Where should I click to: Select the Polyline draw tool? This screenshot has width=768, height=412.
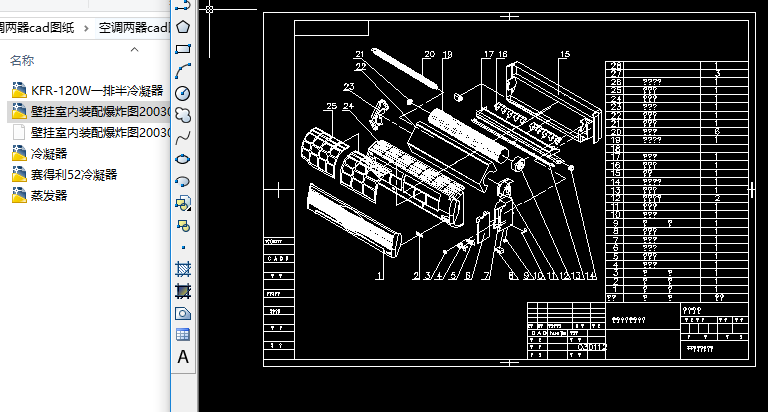coord(183,6)
